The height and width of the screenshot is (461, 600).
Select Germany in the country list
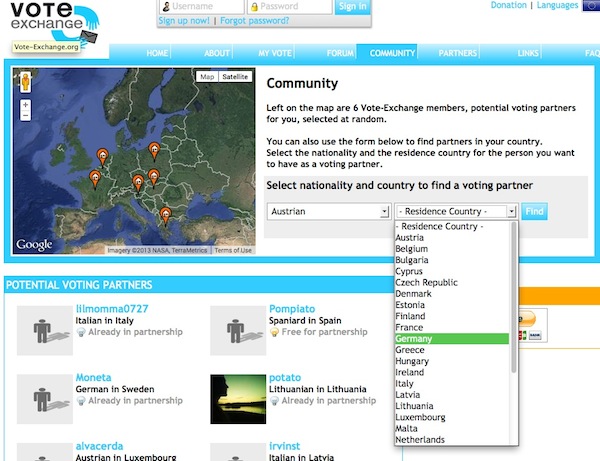pyautogui.click(x=452, y=339)
